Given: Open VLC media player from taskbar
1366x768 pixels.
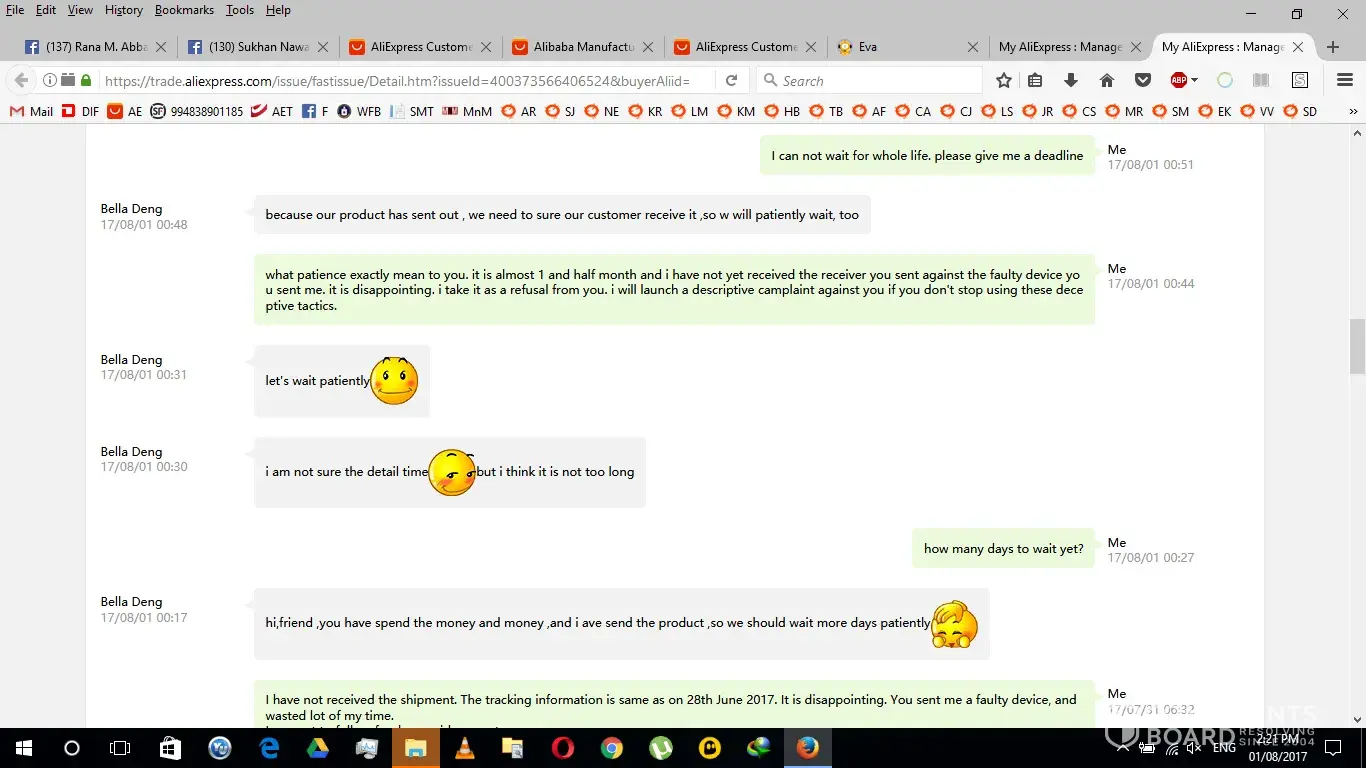Looking at the screenshot, I should [x=465, y=748].
